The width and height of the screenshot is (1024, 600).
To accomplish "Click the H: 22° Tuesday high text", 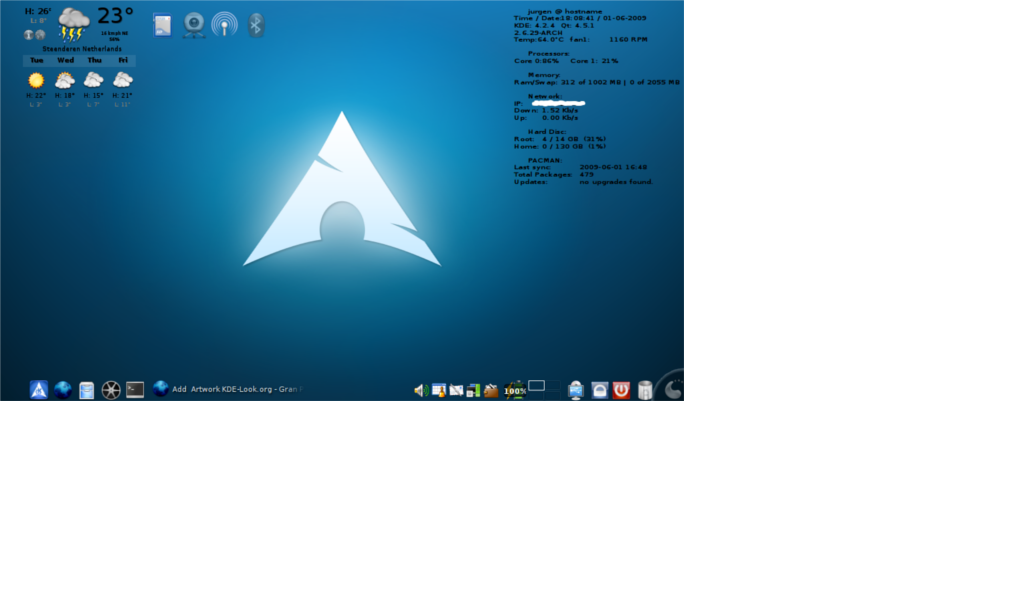I will (36, 95).
